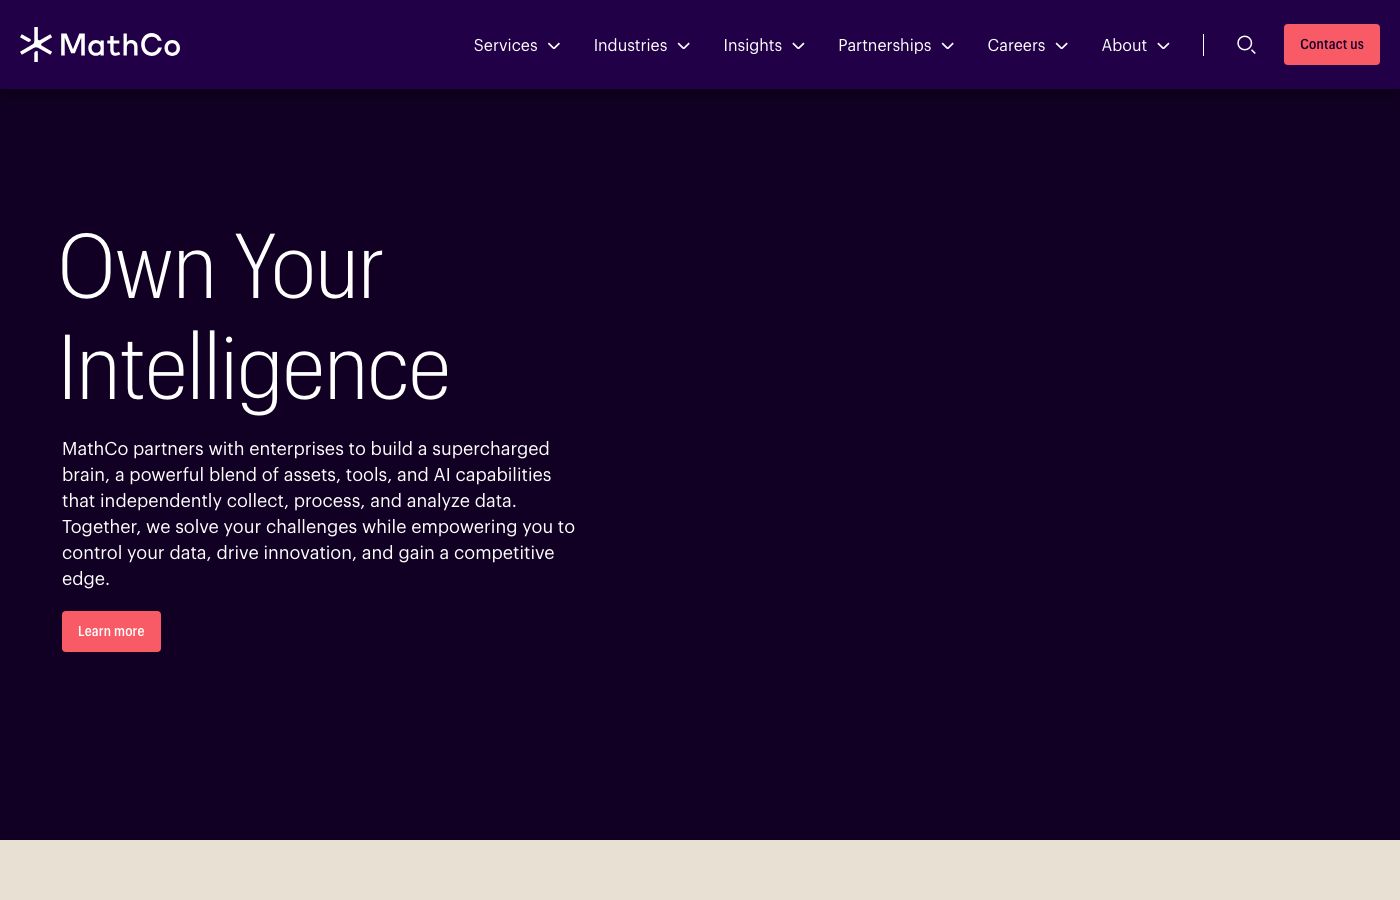This screenshot has height=900, width=1400.
Task: Expand the Services dropdown chevron
Action: point(554,46)
